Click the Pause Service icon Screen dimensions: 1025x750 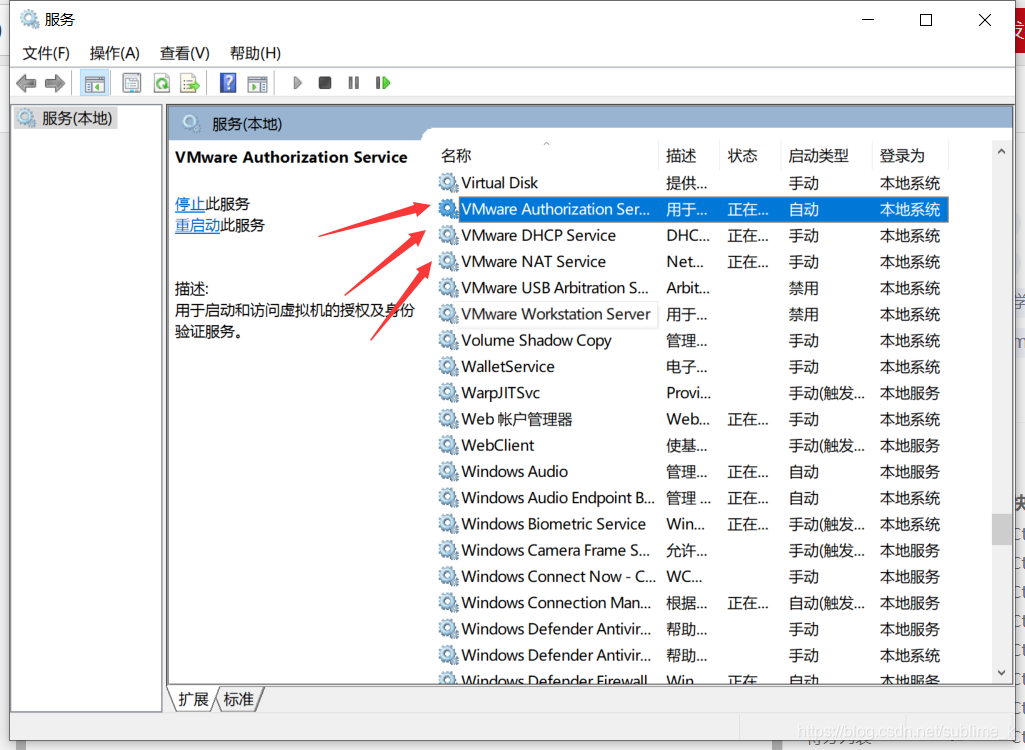click(354, 83)
